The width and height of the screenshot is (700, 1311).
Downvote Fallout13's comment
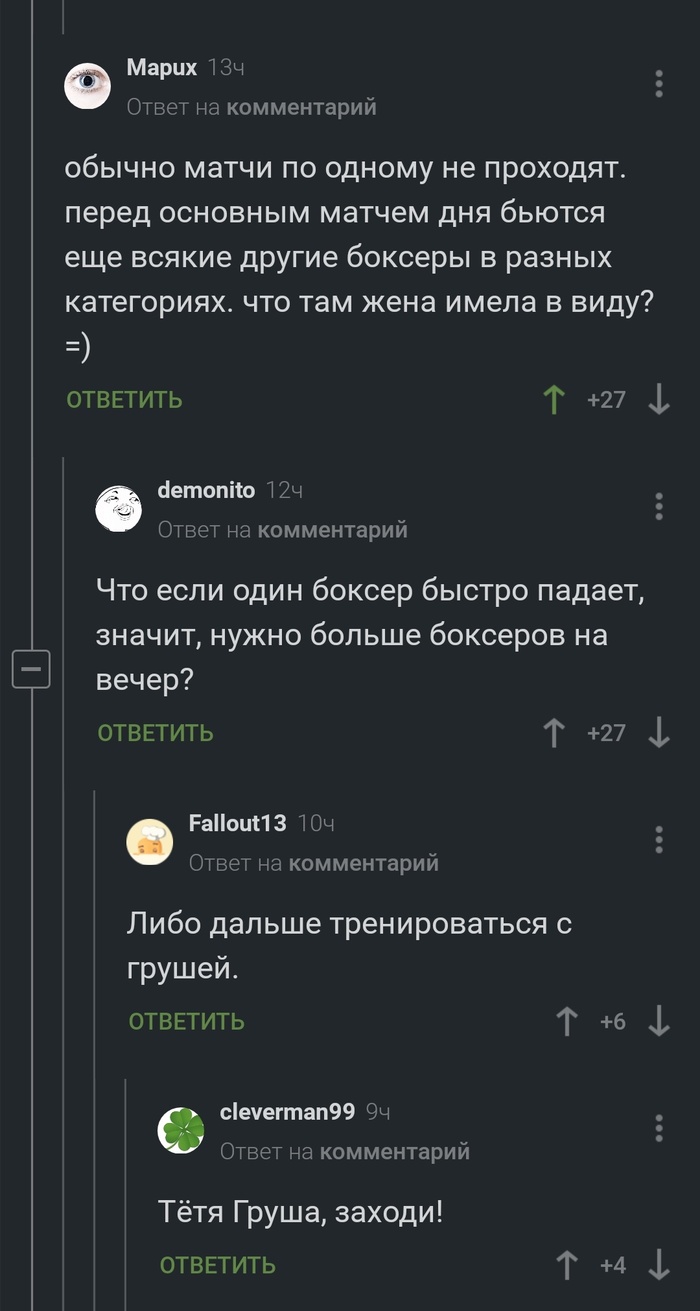click(657, 1022)
